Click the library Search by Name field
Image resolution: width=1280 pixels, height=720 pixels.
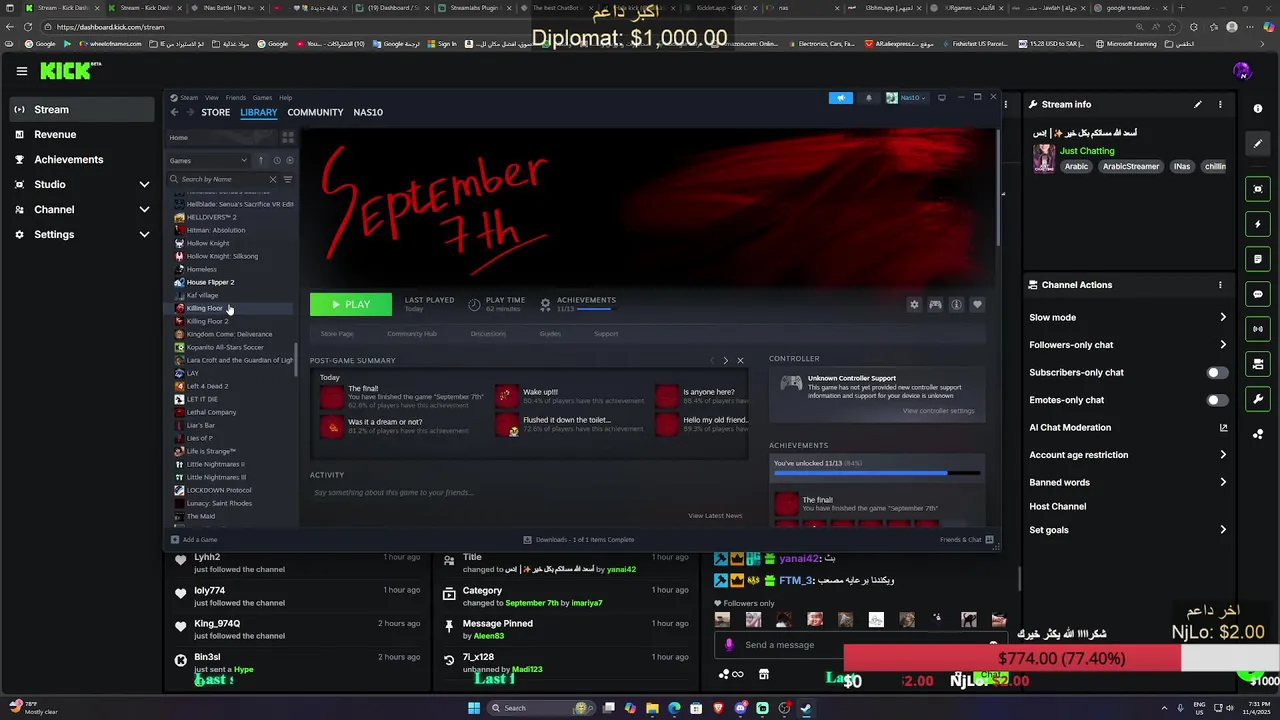coord(222,179)
